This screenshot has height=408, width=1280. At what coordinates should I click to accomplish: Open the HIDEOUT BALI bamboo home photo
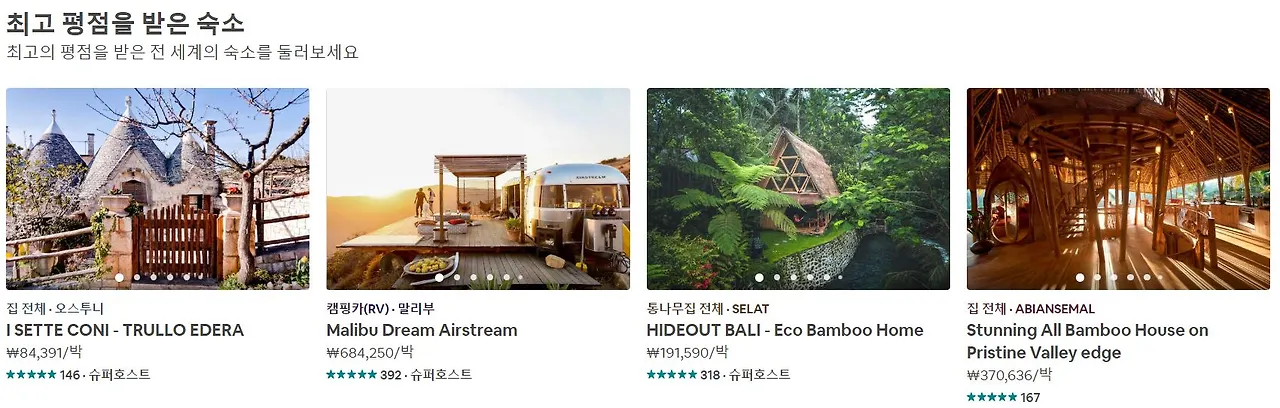click(798, 189)
